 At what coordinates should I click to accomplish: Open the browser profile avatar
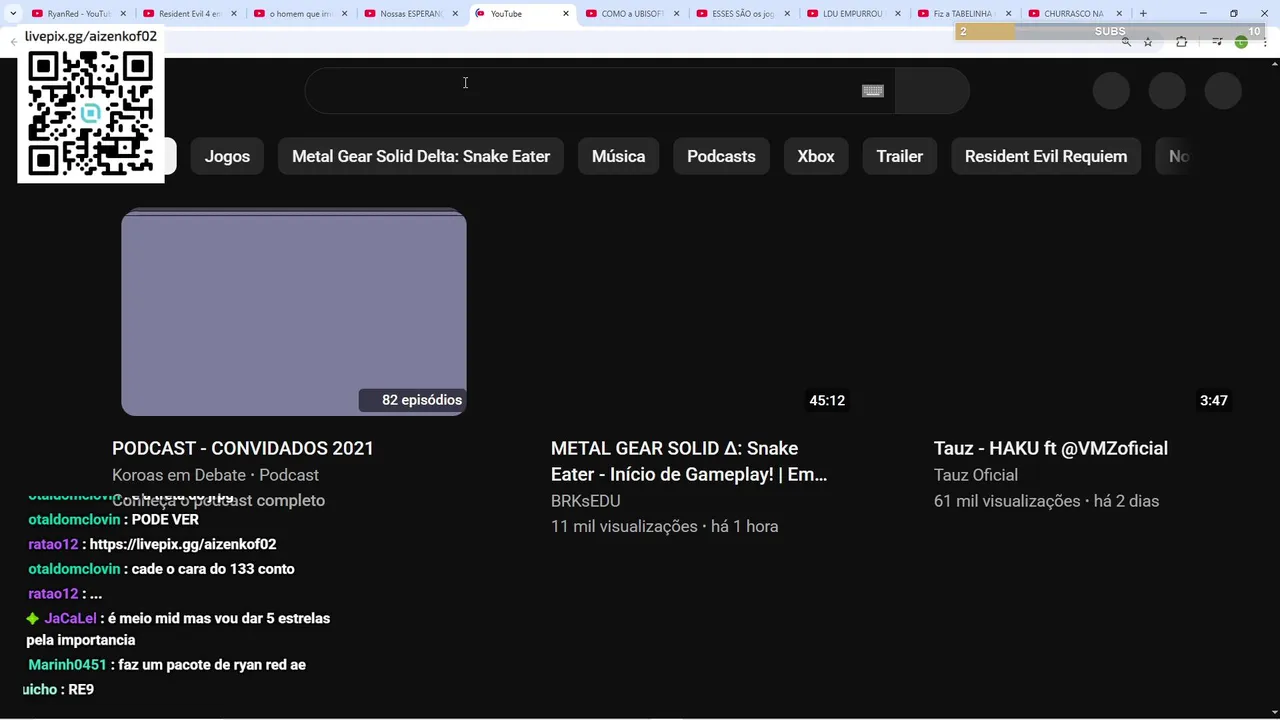click(1241, 42)
